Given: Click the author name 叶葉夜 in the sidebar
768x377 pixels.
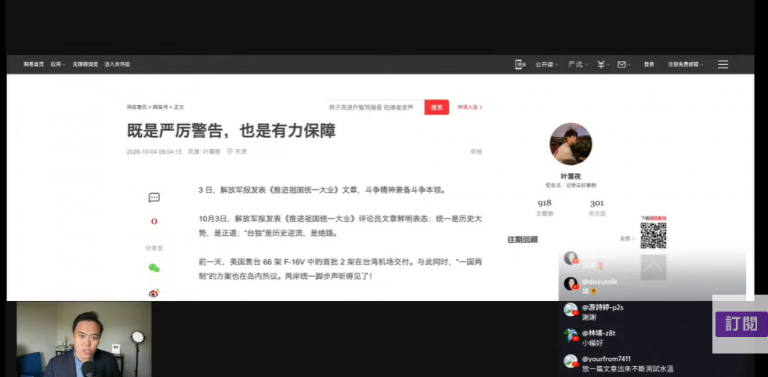Looking at the screenshot, I should click(571, 176).
